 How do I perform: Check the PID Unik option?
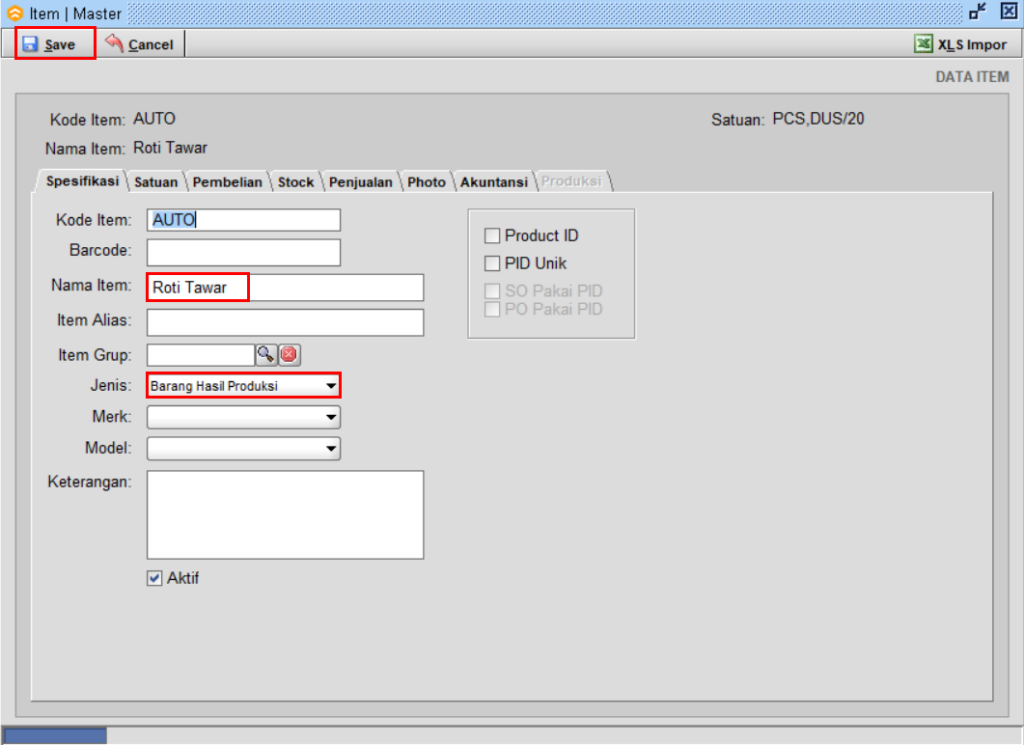[x=492, y=263]
